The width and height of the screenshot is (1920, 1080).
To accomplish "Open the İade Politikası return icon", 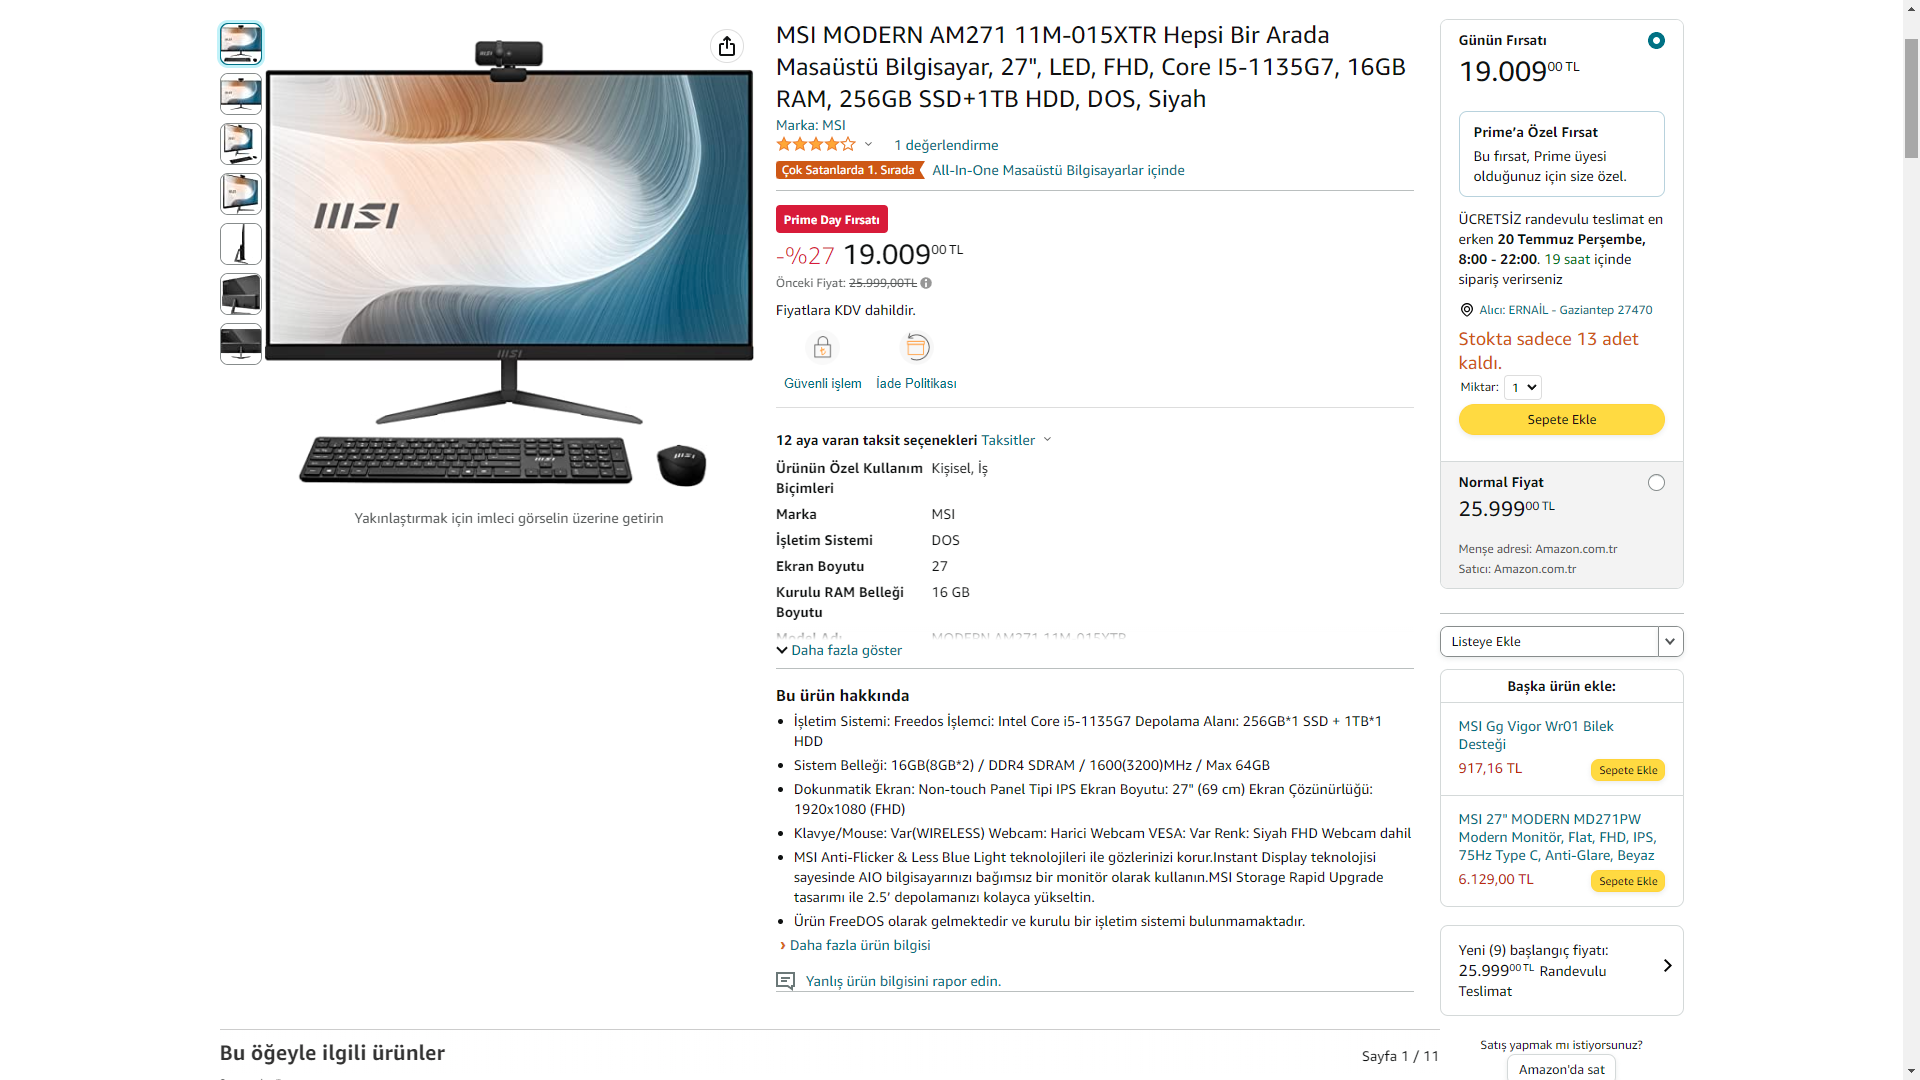I will click(916, 347).
